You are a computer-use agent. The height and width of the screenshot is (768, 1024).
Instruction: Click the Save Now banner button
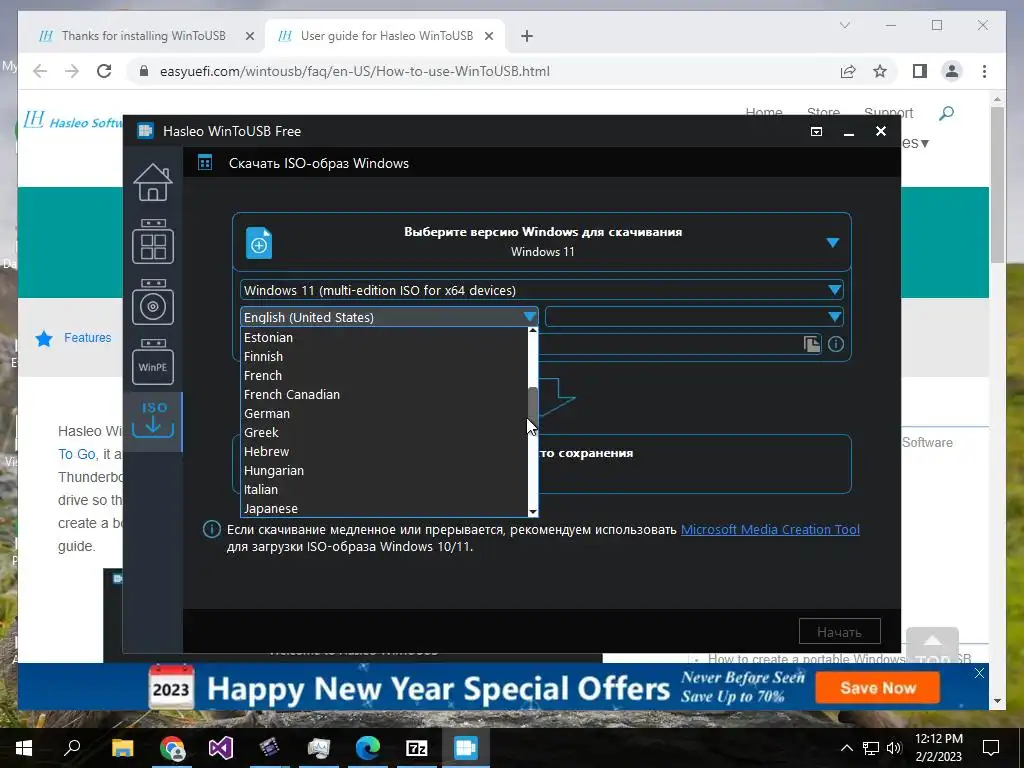(878, 688)
